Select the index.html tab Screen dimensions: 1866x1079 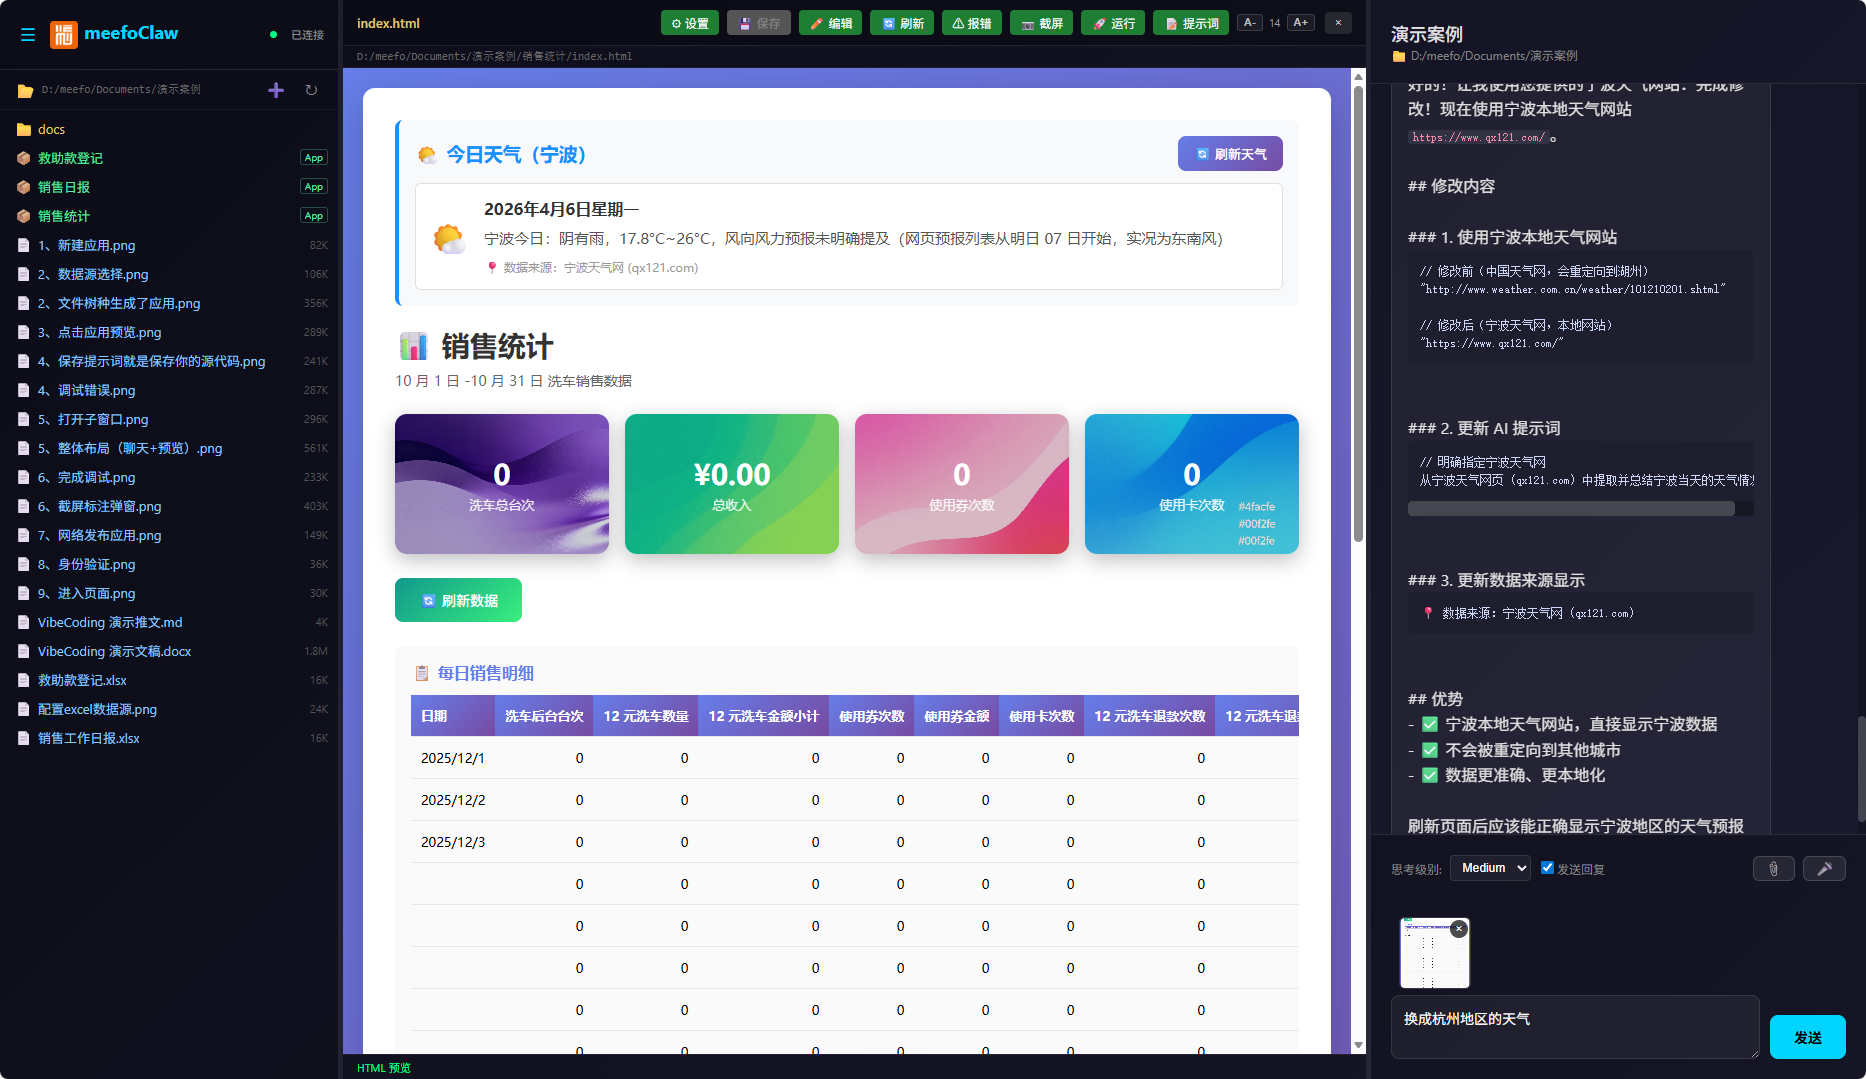(x=388, y=22)
